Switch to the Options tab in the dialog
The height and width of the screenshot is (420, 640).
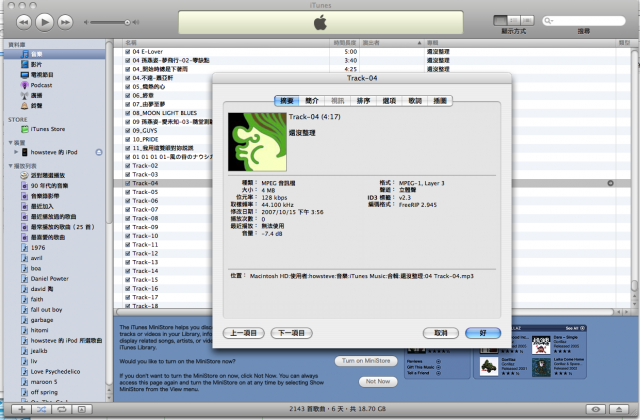point(389,101)
